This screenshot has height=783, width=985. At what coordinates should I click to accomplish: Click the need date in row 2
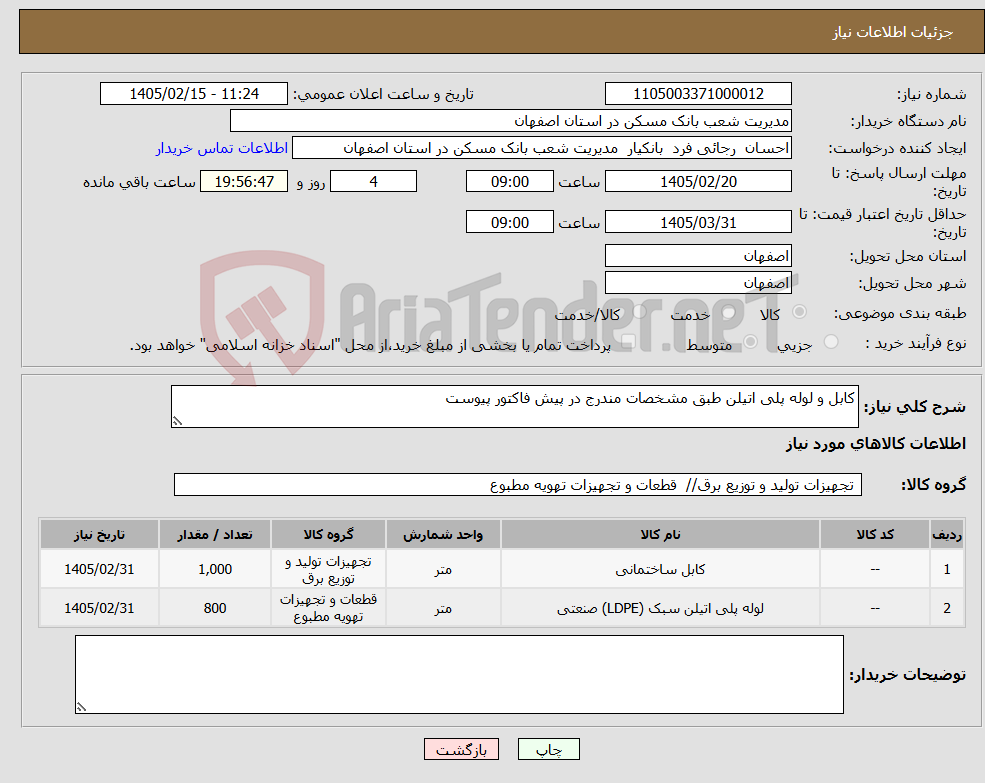click(99, 608)
